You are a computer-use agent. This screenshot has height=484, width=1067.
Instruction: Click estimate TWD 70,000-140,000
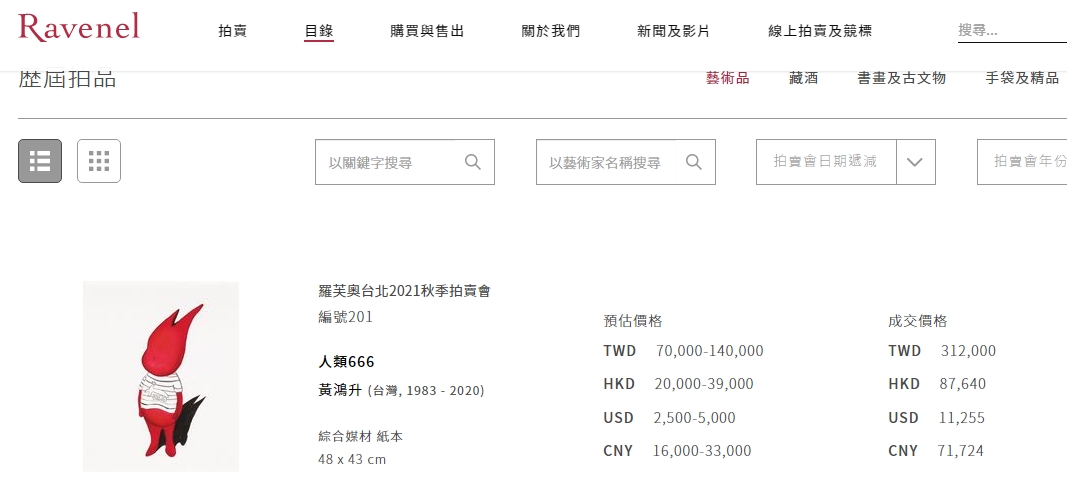point(683,351)
